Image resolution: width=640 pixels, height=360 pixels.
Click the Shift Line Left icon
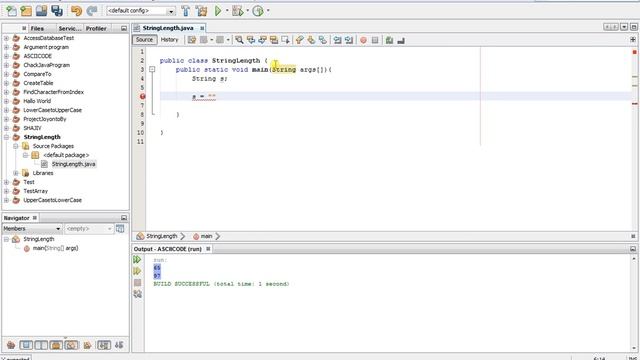point(337,40)
